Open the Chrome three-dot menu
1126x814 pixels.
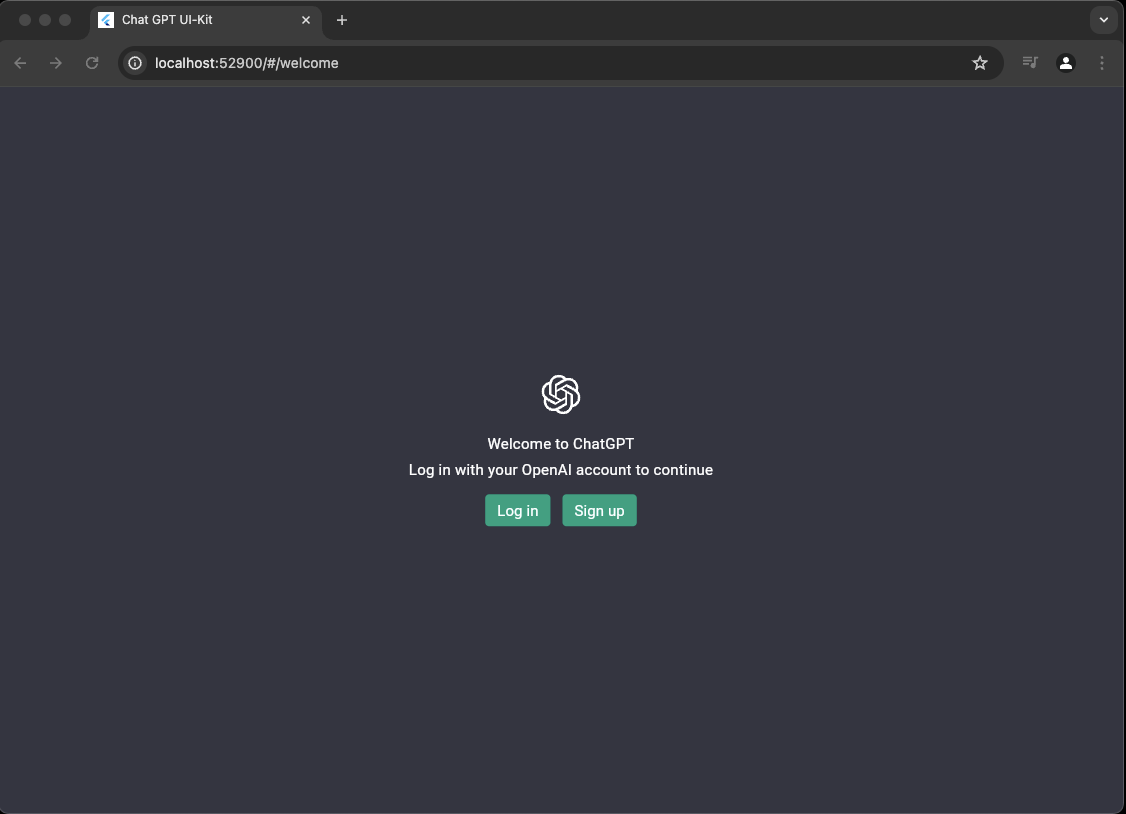coord(1102,63)
